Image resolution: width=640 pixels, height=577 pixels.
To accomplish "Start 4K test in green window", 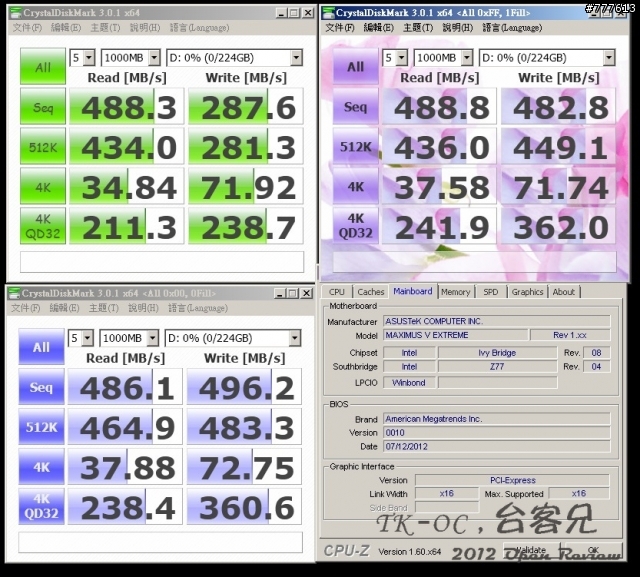I will pyautogui.click(x=43, y=186).
